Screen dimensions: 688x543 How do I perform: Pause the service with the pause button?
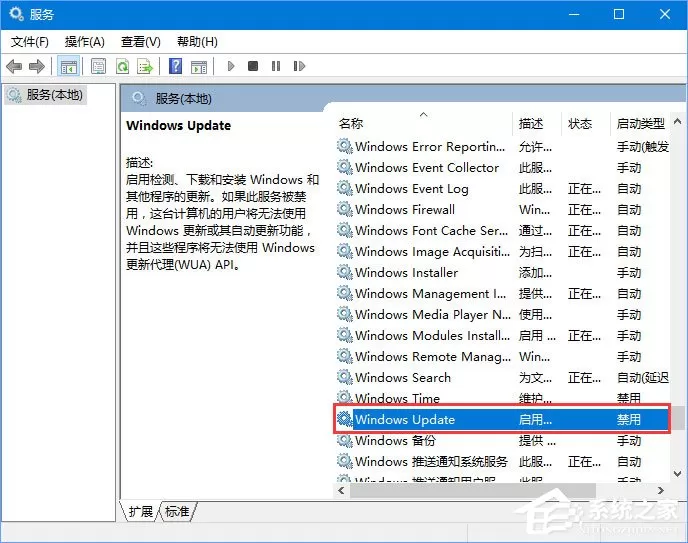tap(276, 66)
